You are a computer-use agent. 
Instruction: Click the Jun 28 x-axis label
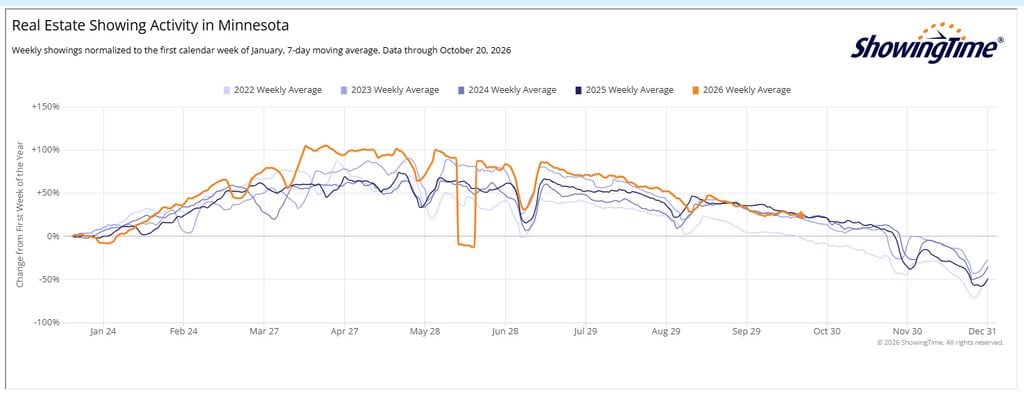point(505,332)
